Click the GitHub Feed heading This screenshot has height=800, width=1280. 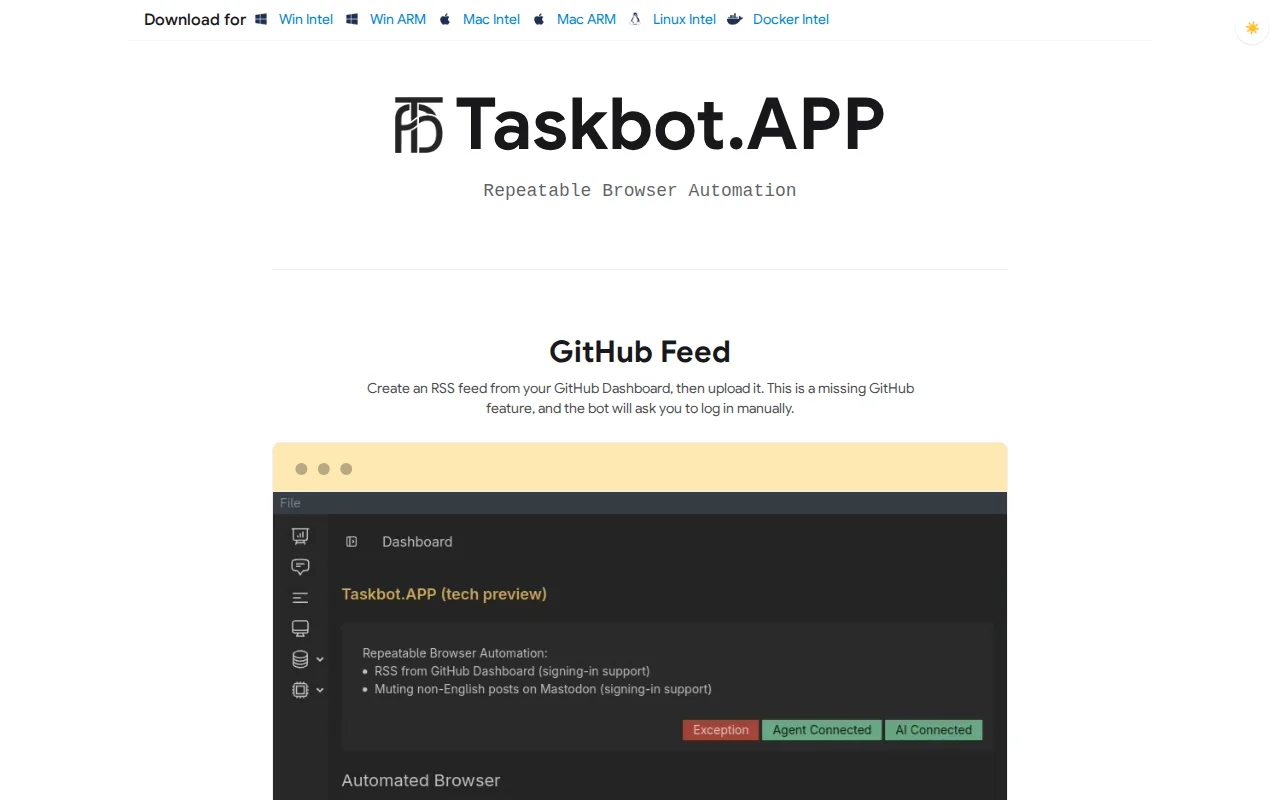pos(640,352)
